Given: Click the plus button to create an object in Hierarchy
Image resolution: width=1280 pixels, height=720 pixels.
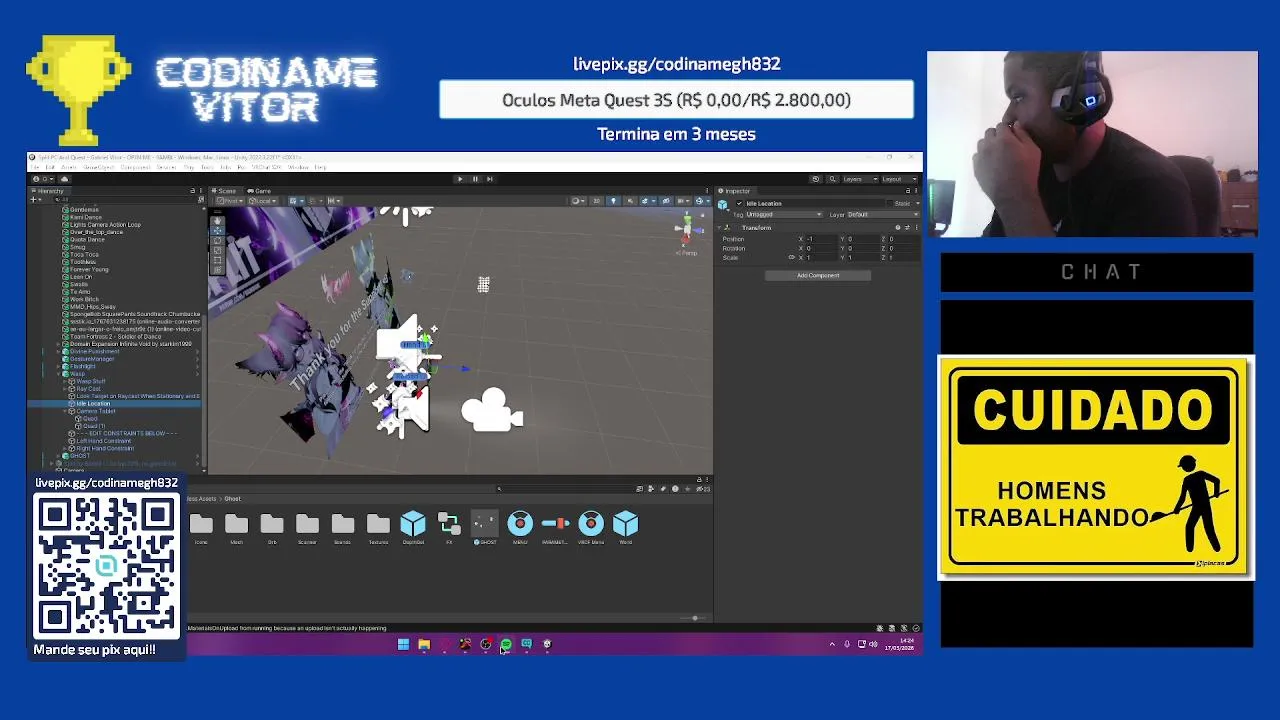Looking at the screenshot, I should pyautogui.click(x=33, y=200).
